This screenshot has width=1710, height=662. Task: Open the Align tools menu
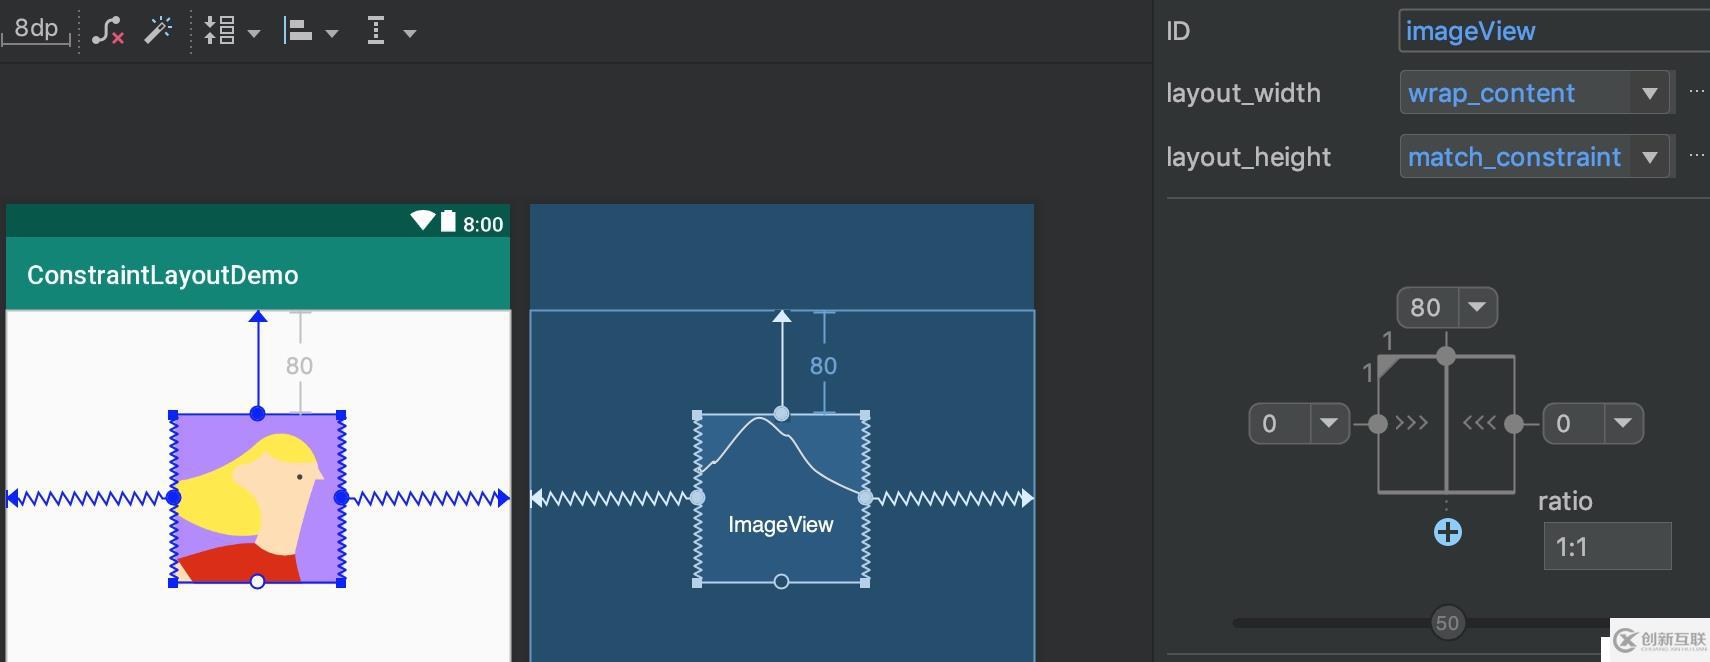(x=310, y=32)
